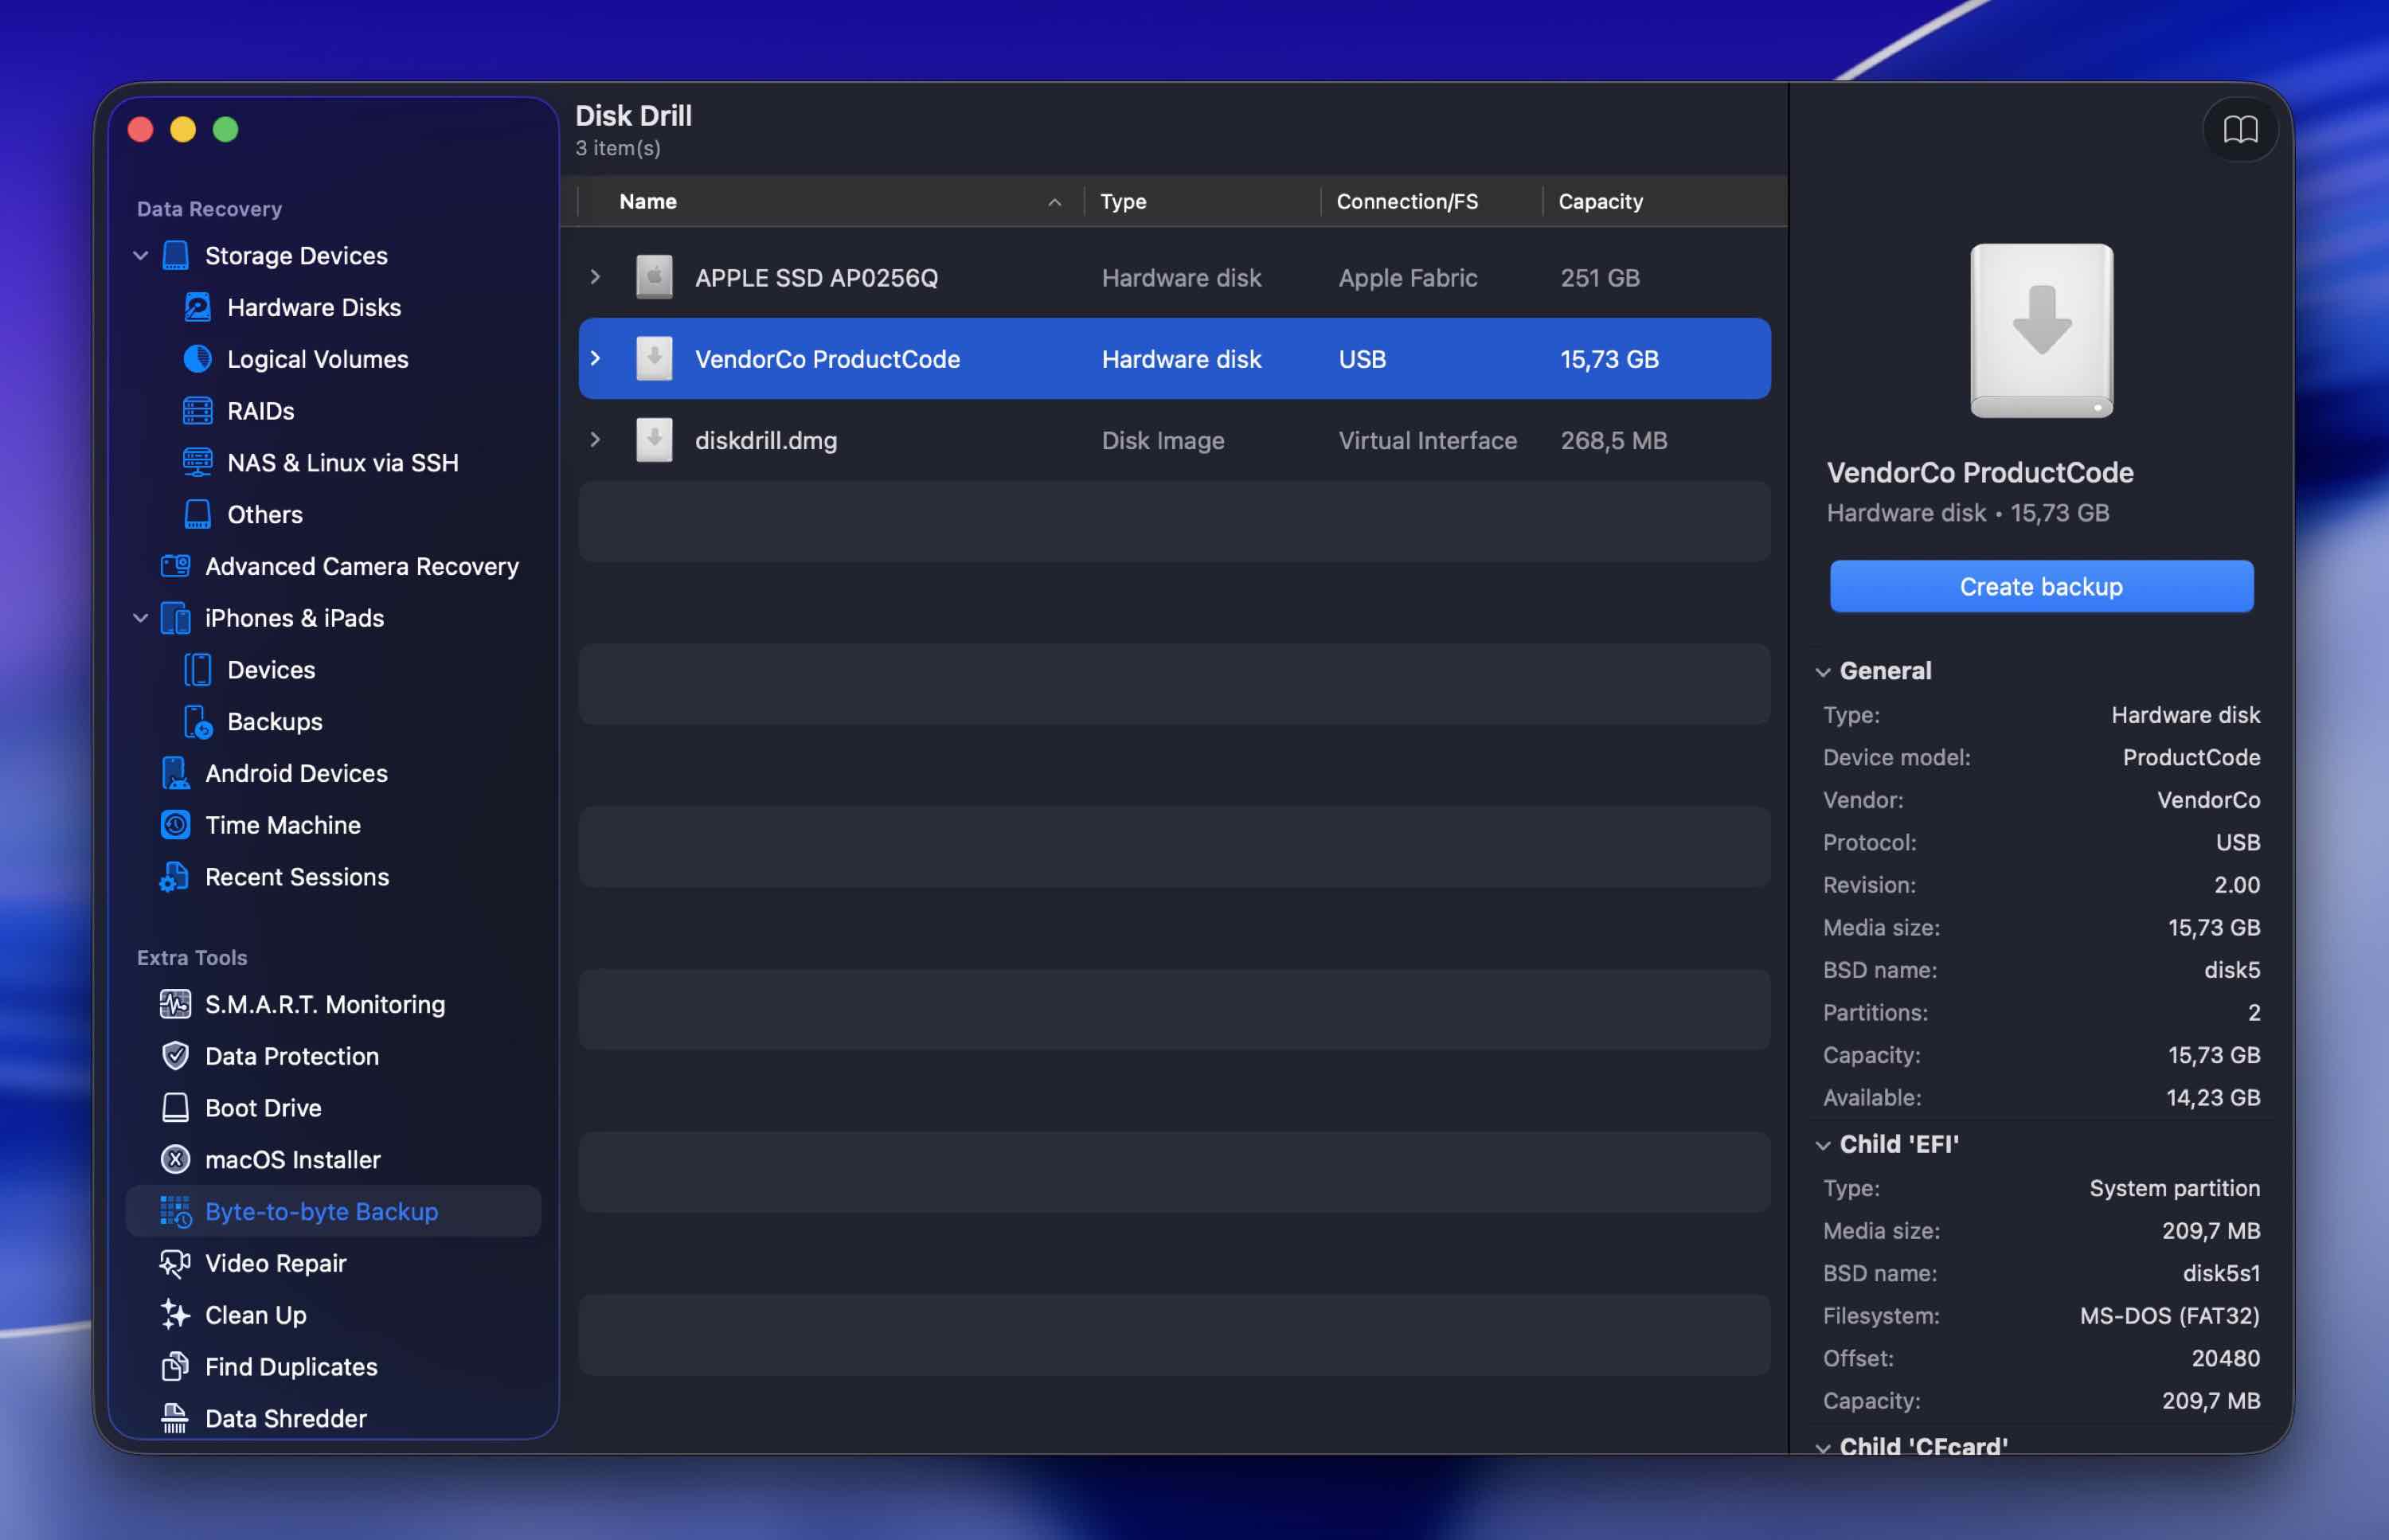Viewport: 2389px width, 1540px height.
Task: Expand the VendorCo ProductCode row
Action: (x=595, y=358)
